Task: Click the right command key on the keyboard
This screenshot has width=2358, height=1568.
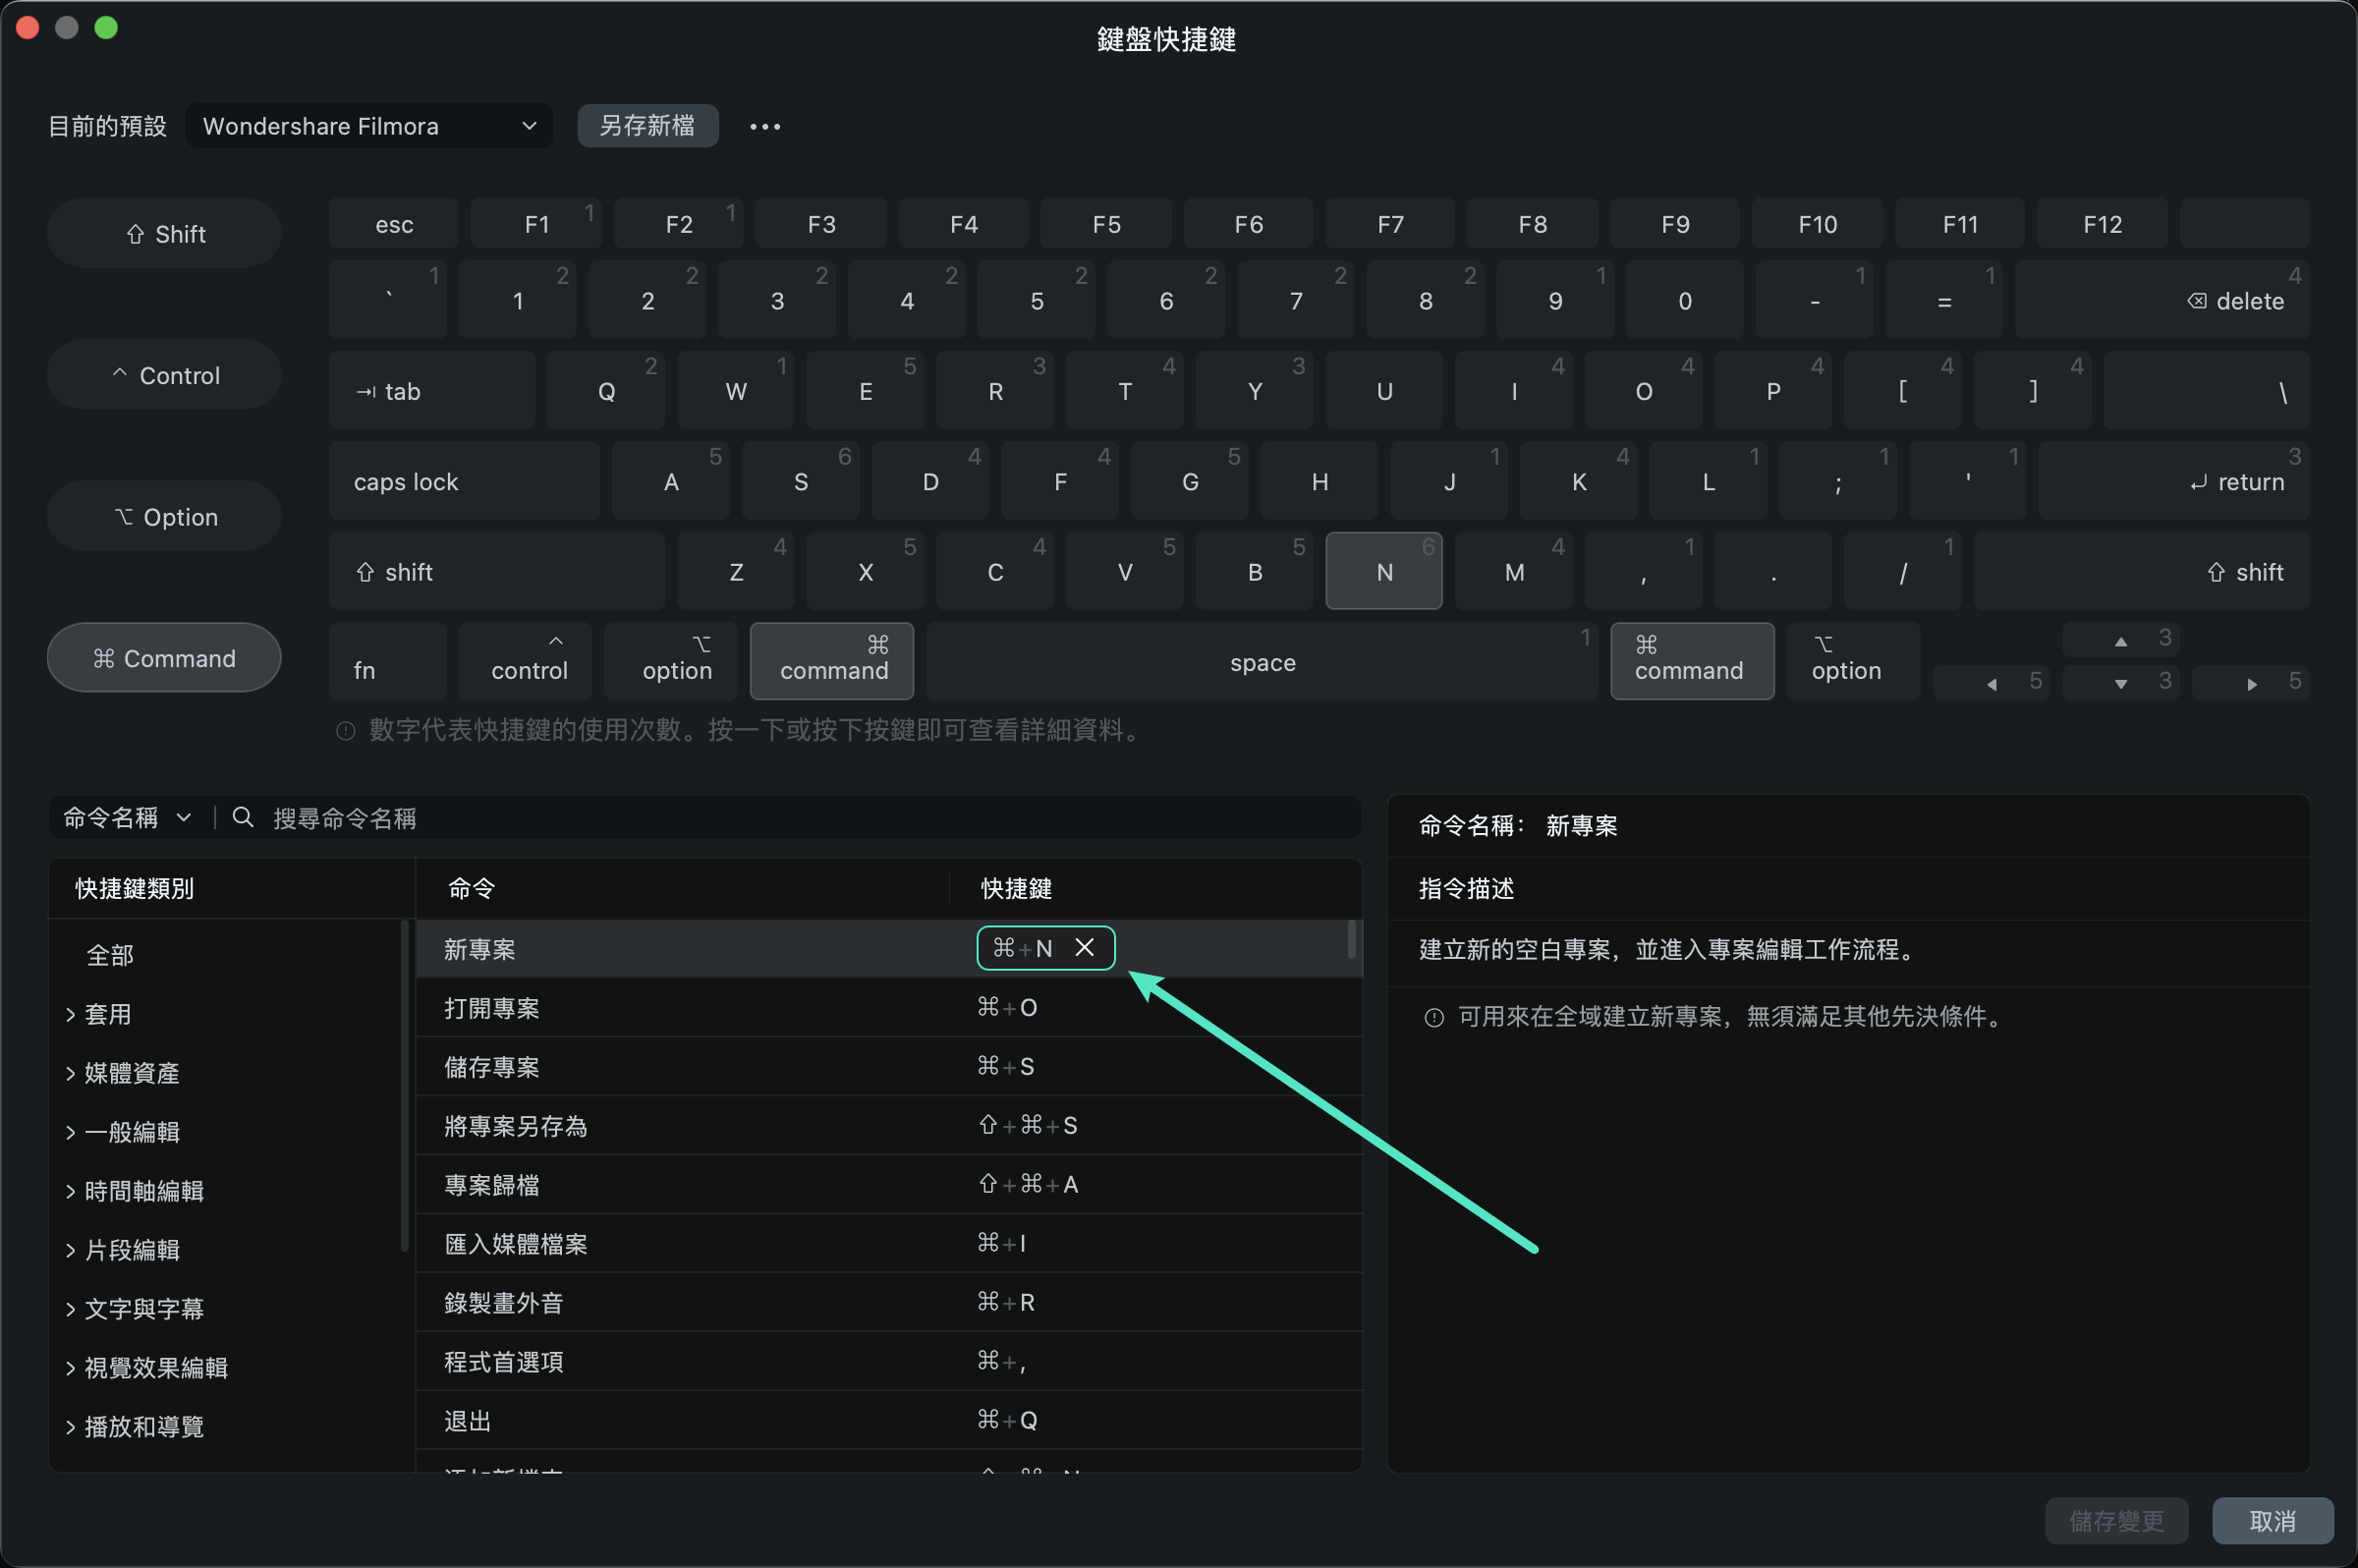Action: click(1692, 662)
